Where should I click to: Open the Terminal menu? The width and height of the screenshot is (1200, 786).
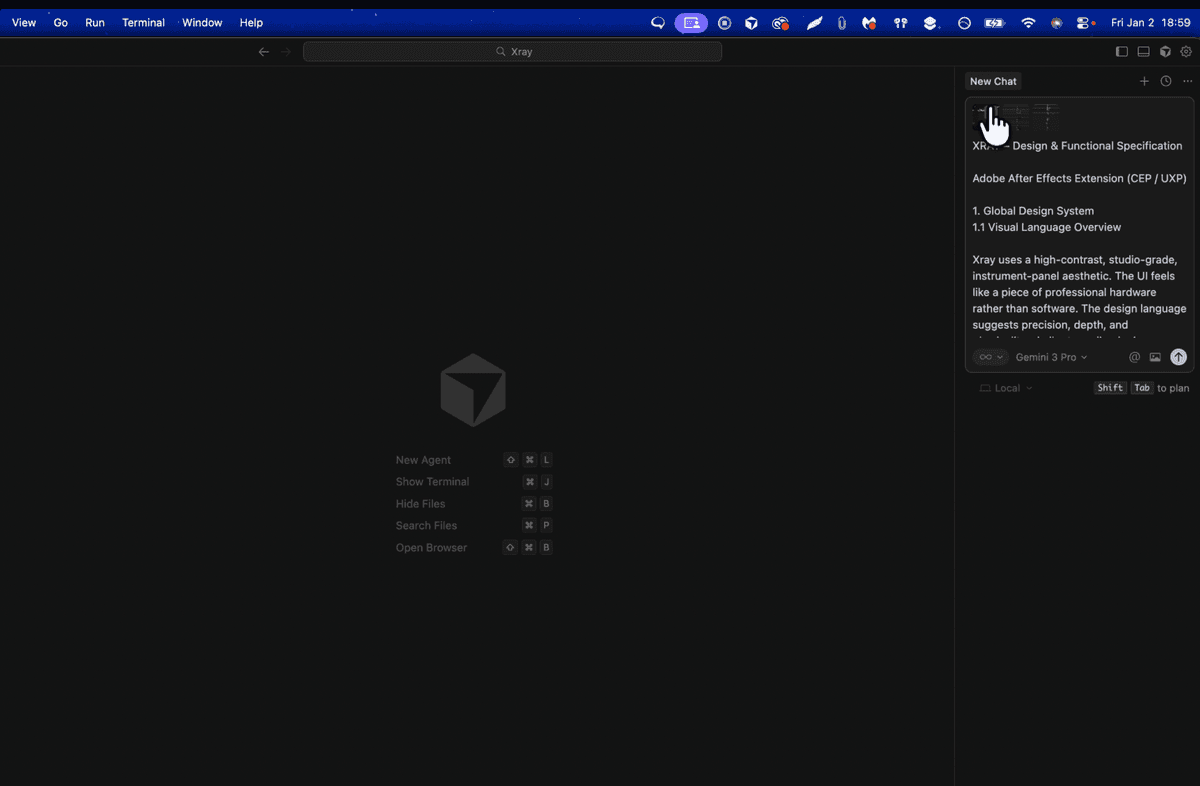[x=143, y=22]
